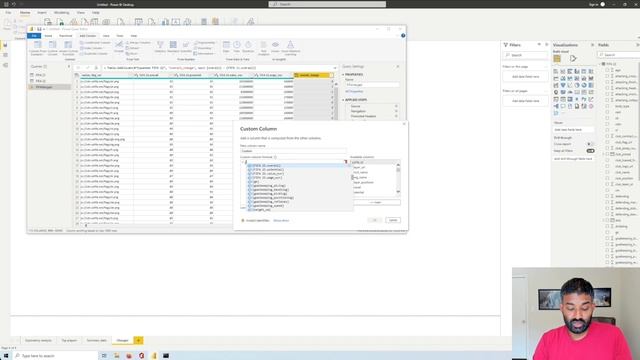Collapse the Queries pane arrow
This screenshot has height=360, width=640.
[x=69, y=67]
